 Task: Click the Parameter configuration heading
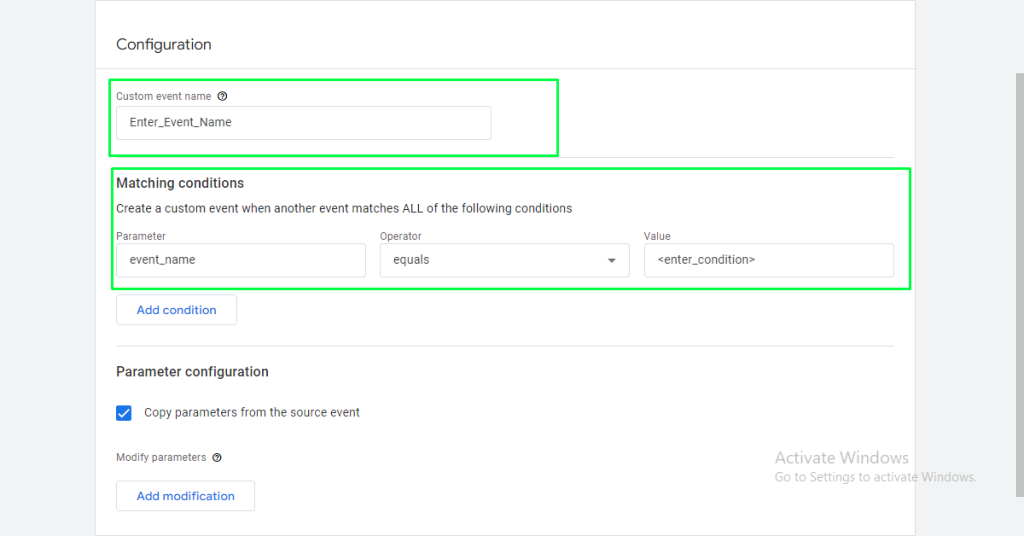[x=192, y=372]
